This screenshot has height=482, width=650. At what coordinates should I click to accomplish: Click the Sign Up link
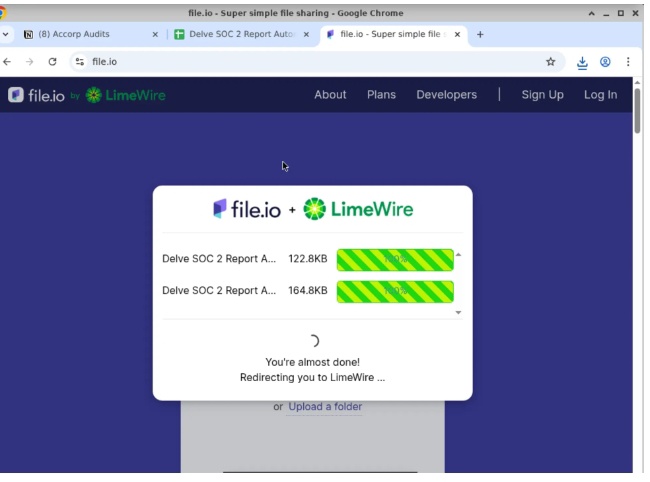[542, 95]
